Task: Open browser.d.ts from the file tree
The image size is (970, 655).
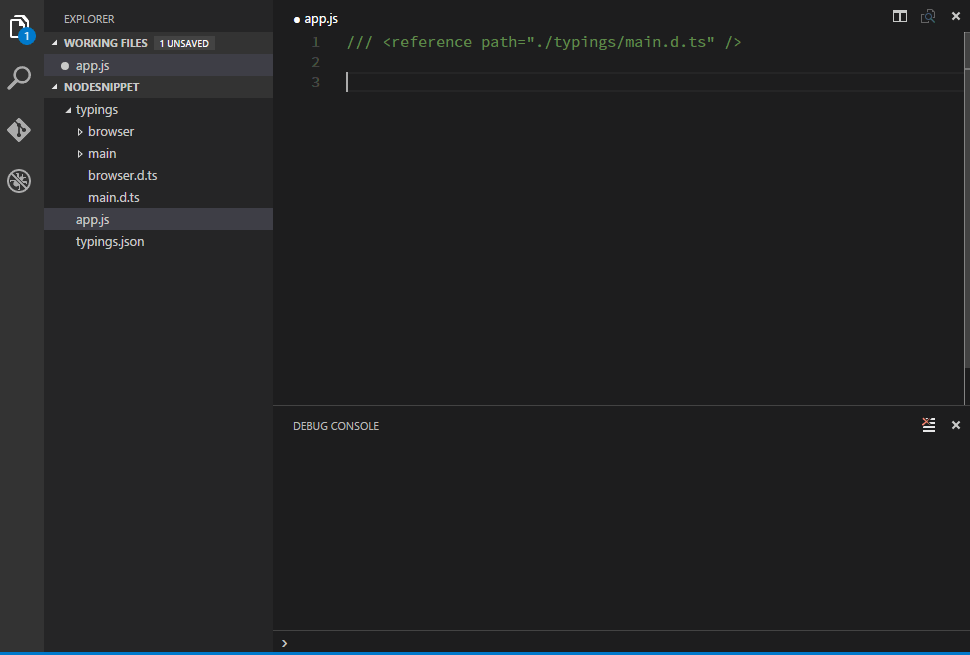Action: point(122,176)
